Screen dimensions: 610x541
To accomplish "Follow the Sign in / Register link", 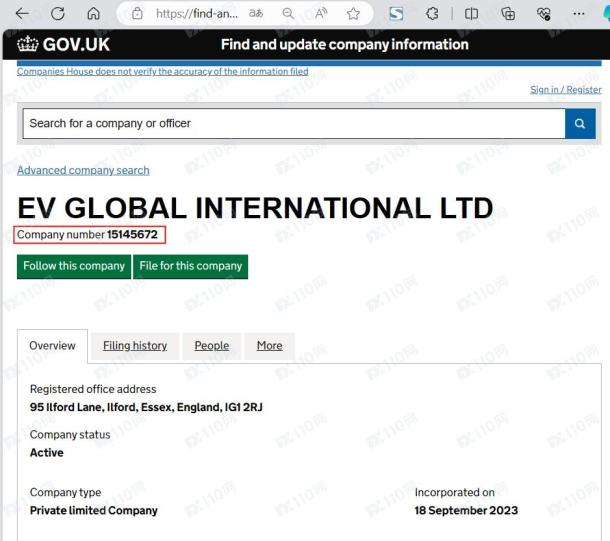I will 566,89.
